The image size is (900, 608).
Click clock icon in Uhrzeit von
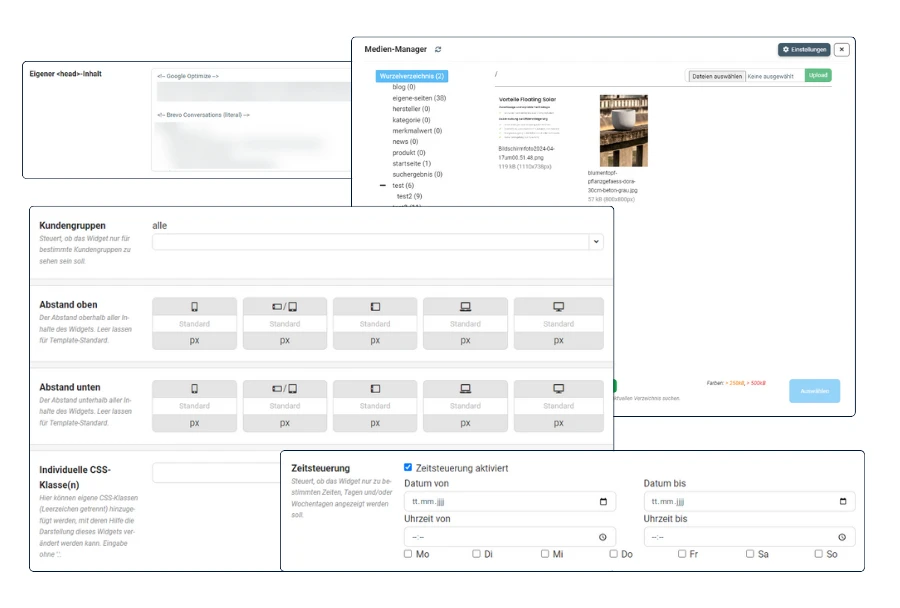pos(602,537)
